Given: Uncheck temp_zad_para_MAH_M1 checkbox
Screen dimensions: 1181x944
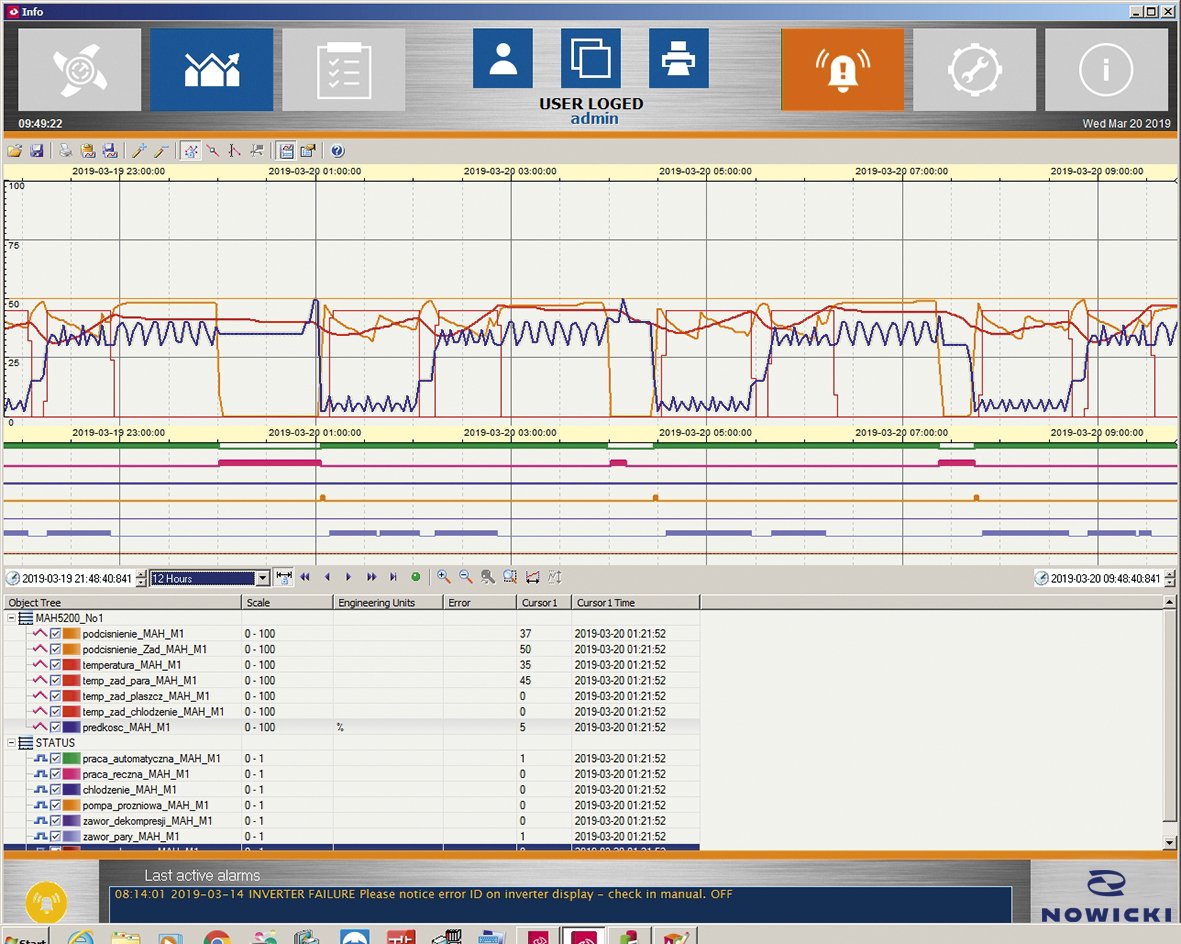Looking at the screenshot, I should pyautogui.click(x=56, y=680).
